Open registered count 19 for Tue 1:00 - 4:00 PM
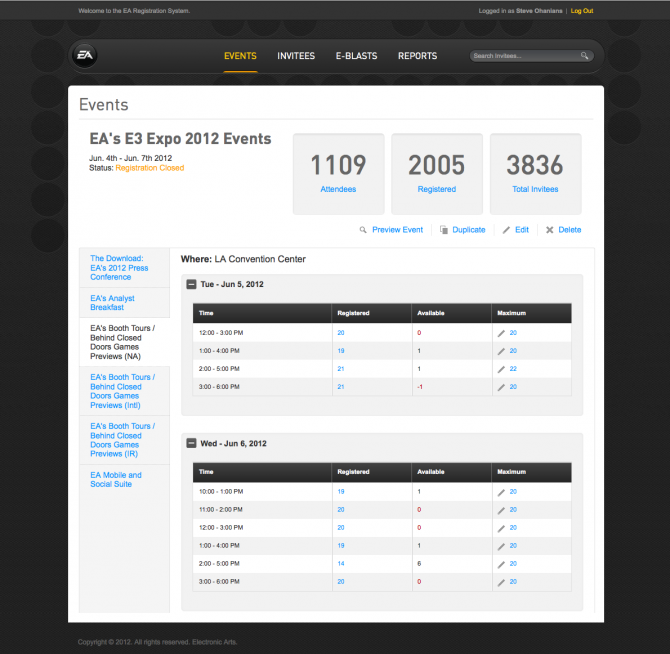Image resolution: width=670 pixels, height=654 pixels. click(341, 351)
